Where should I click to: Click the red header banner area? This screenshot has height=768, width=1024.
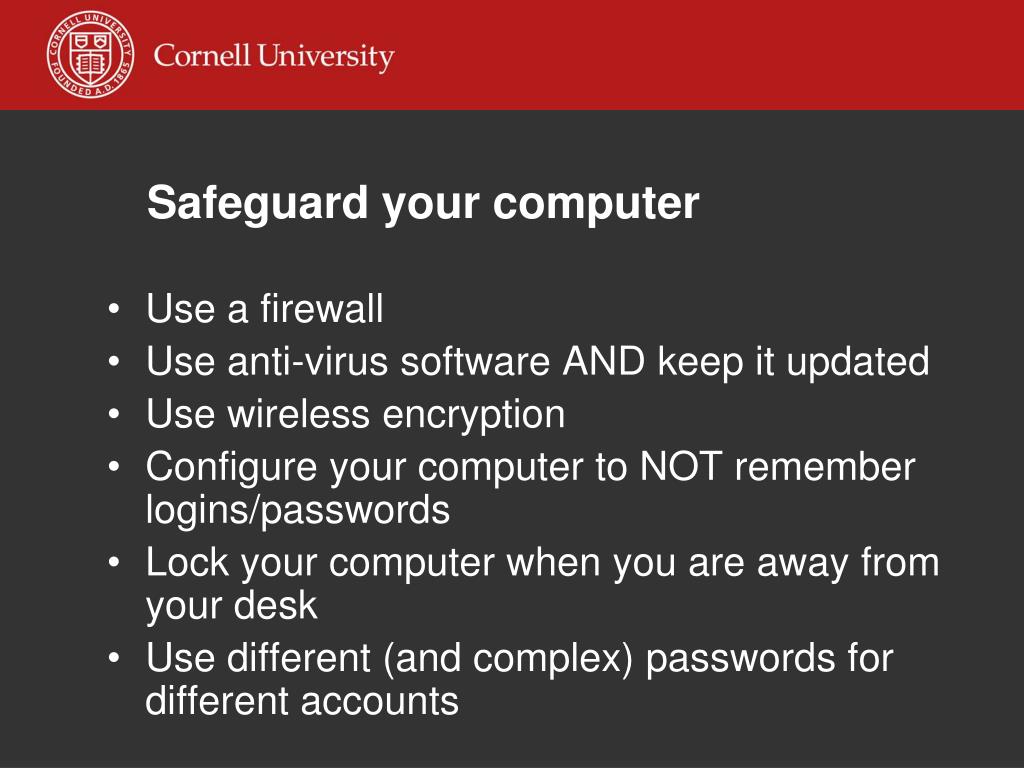tap(512, 55)
